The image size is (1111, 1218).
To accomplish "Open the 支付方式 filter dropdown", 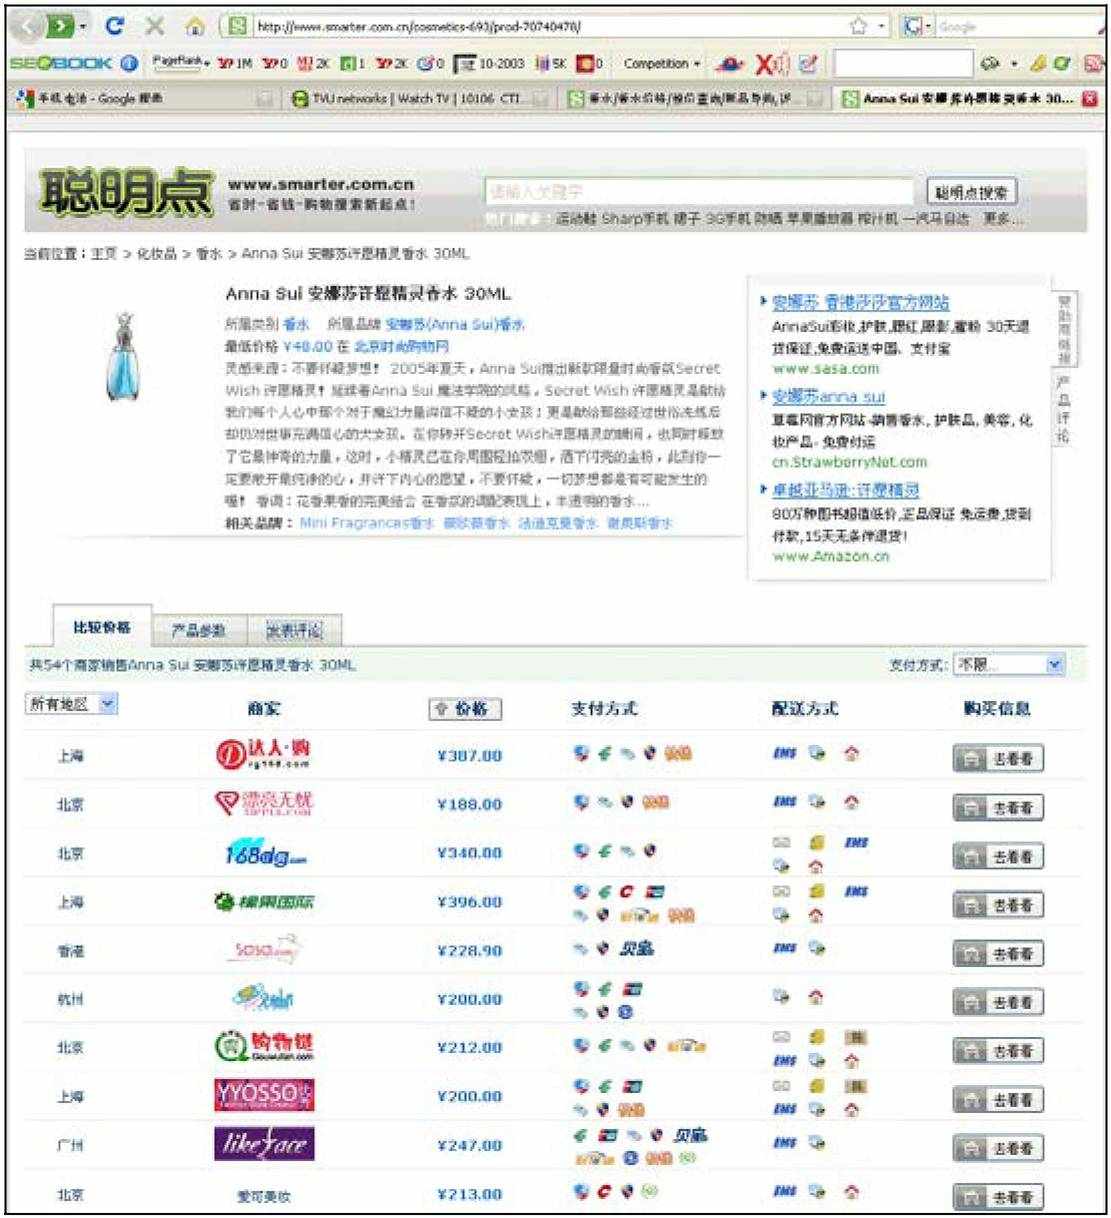I will coord(1010,665).
